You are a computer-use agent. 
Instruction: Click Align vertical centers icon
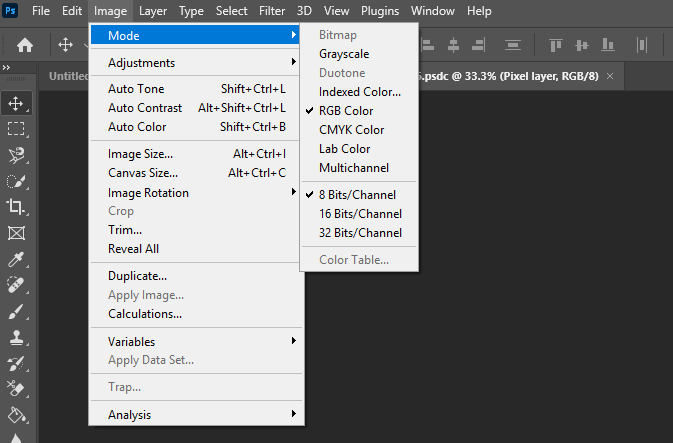click(582, 45)
